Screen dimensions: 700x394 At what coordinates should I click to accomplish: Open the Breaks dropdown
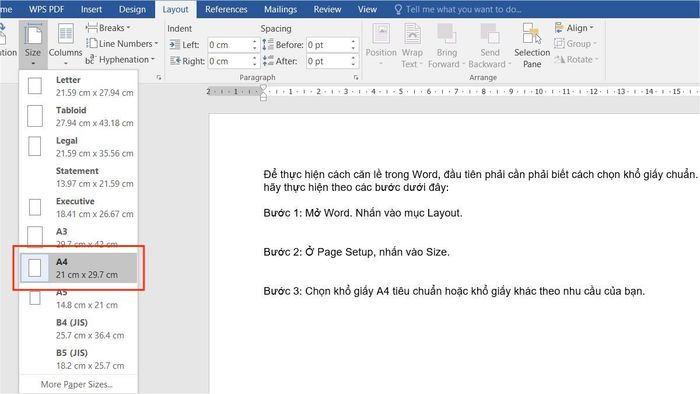pos(108,28)
